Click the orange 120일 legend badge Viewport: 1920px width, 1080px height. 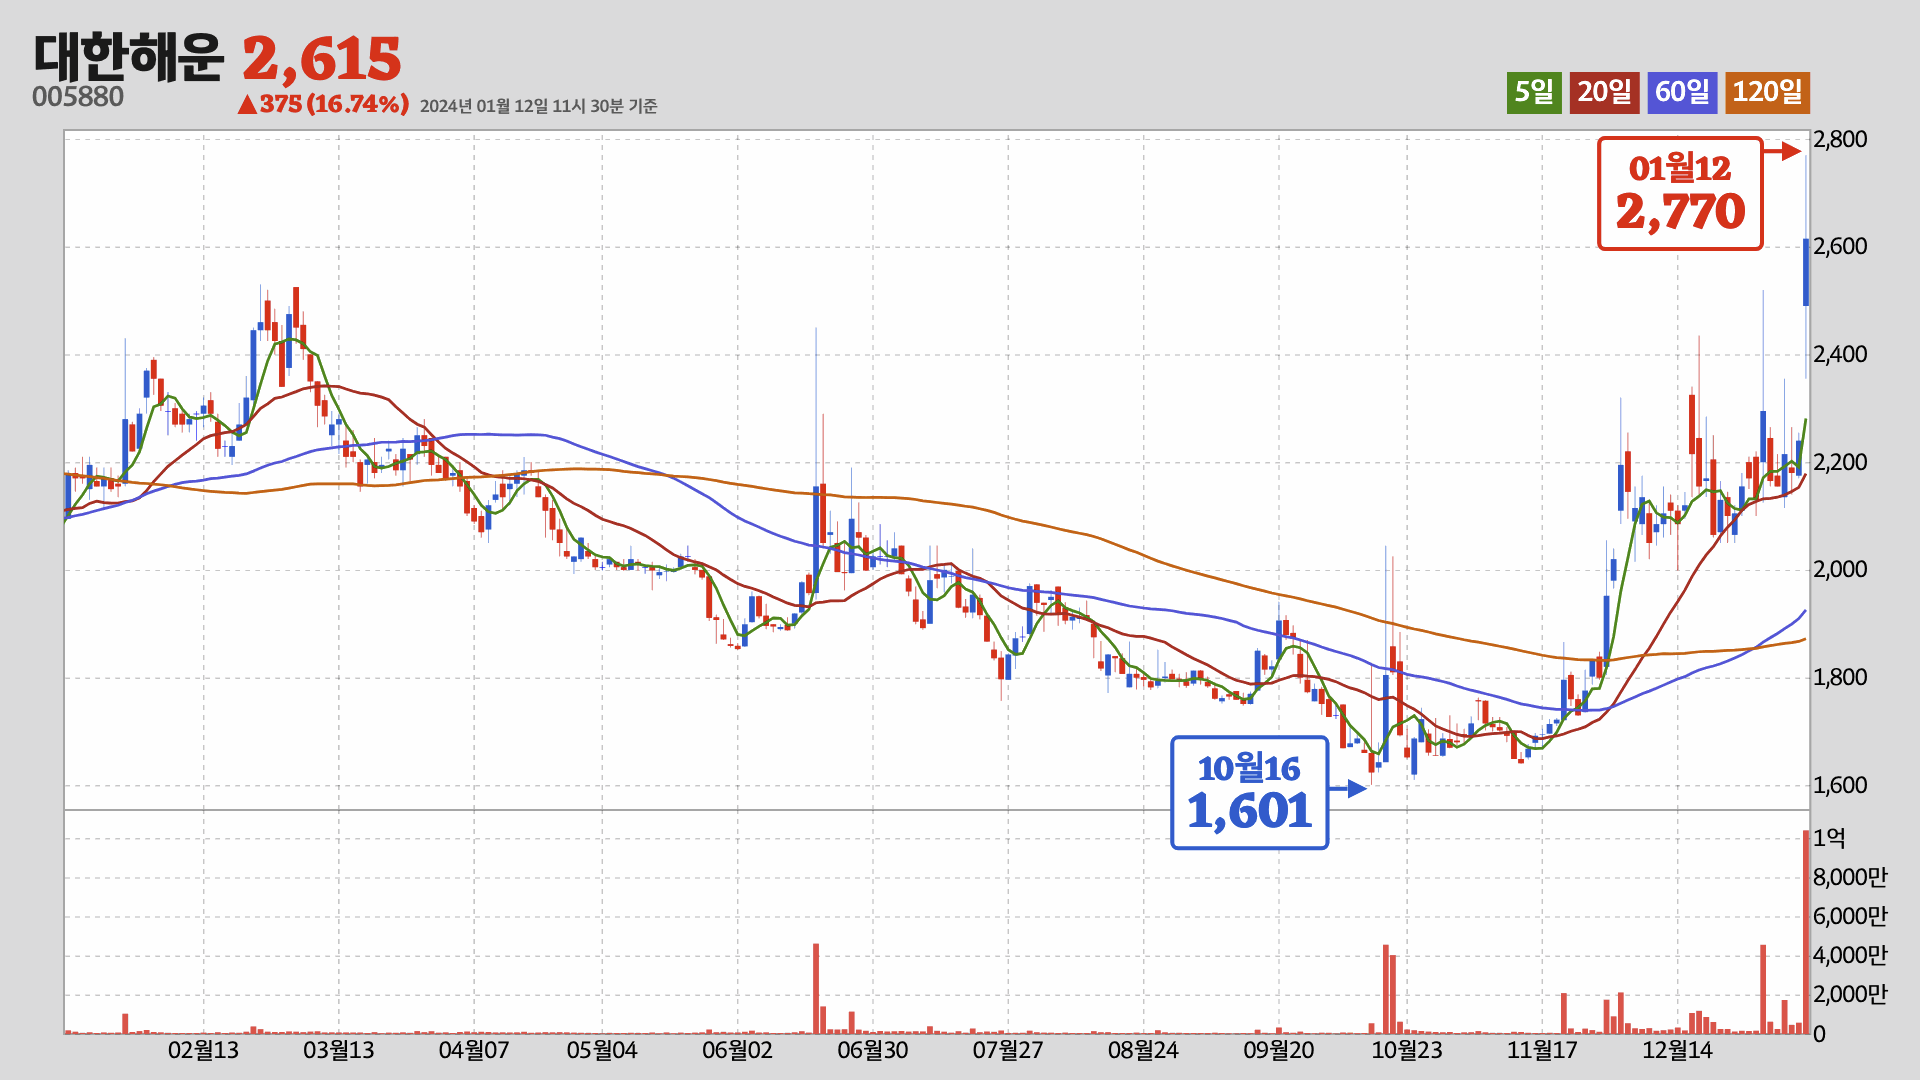[1767, 93]
